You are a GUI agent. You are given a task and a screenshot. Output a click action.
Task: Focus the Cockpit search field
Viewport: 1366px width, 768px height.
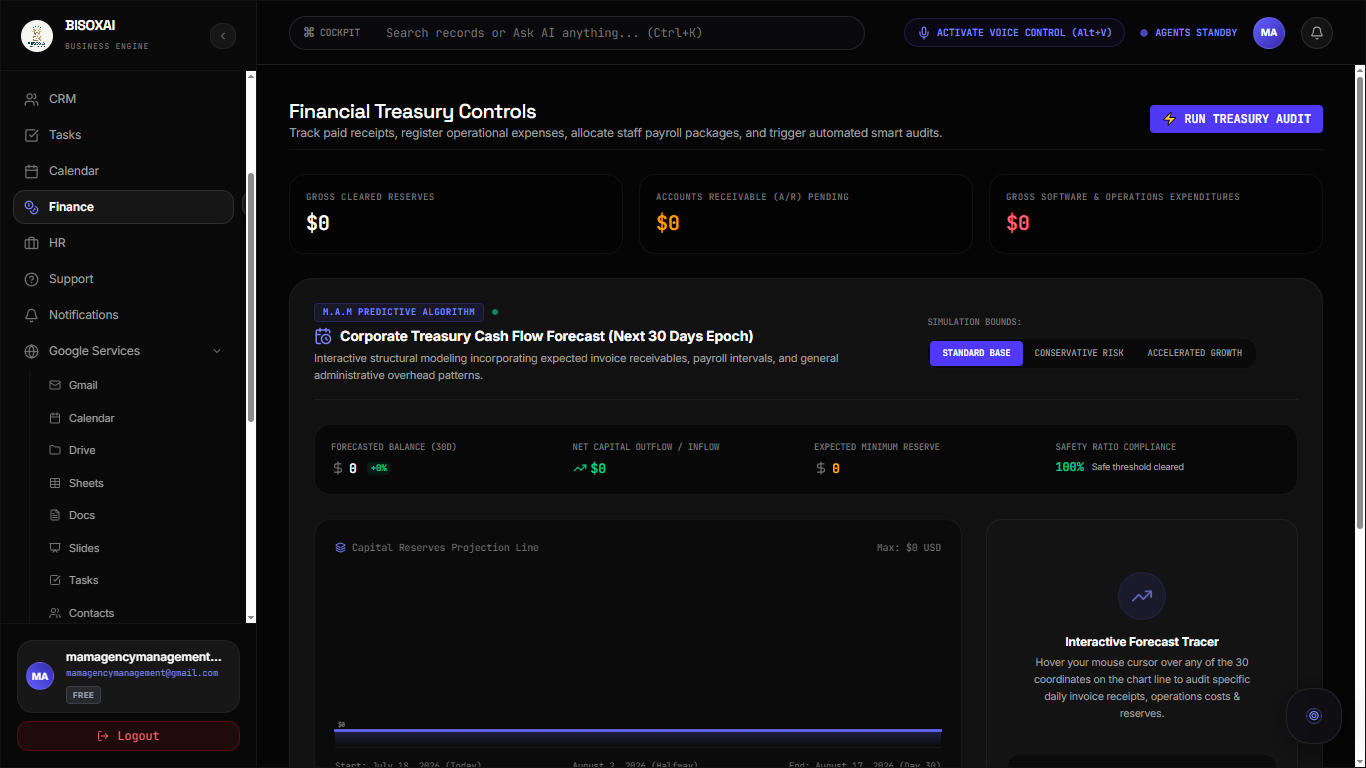pos(577,33)
